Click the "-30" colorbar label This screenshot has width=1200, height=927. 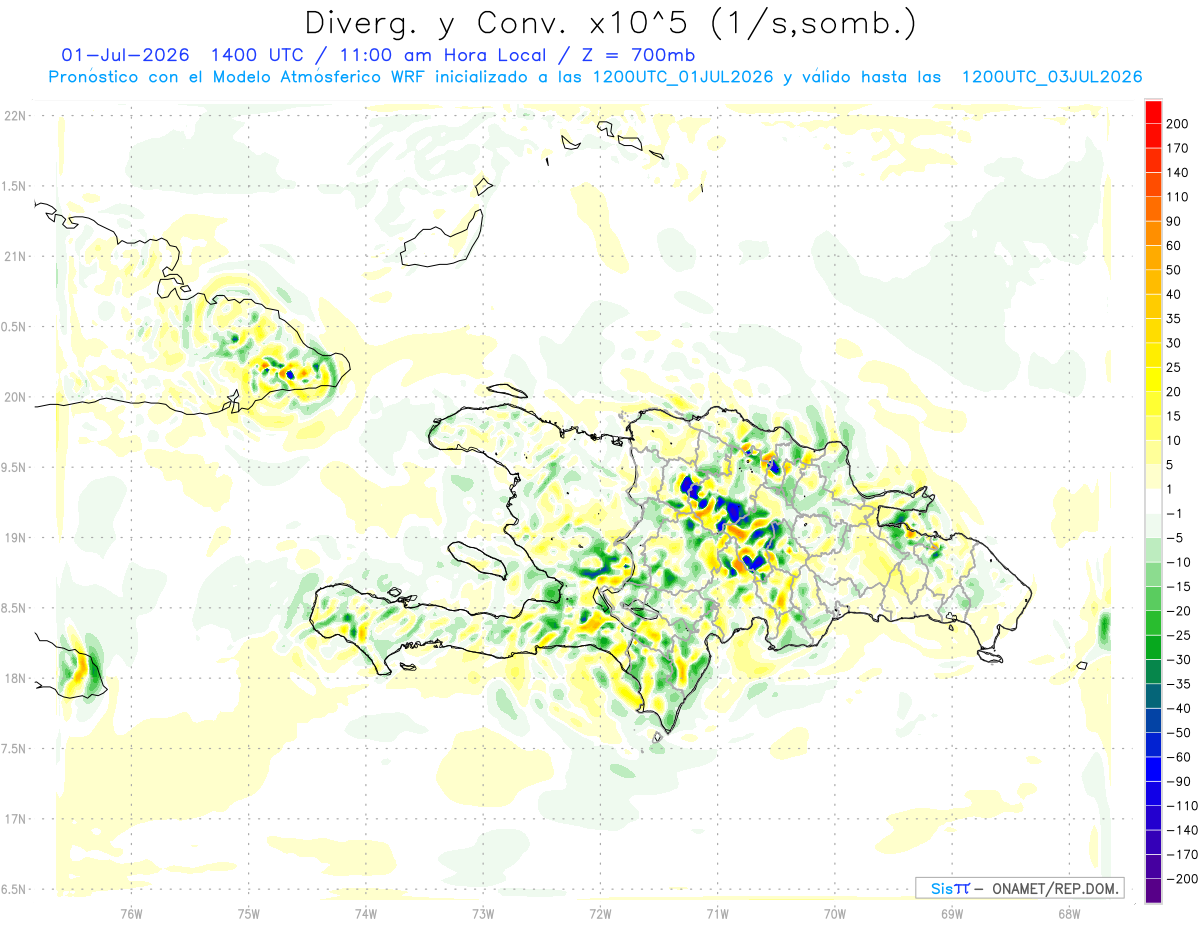point(1180,660)
